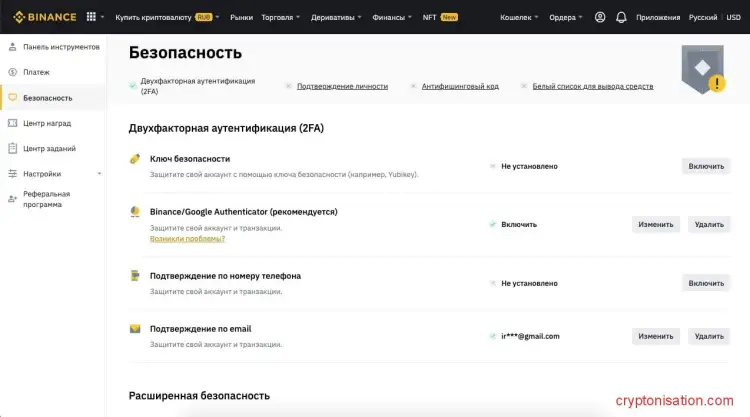The height and width of the screenshot is (417, 750).
Task: Click the Центр заданий clipboard icon
Action: pos(12,148)
